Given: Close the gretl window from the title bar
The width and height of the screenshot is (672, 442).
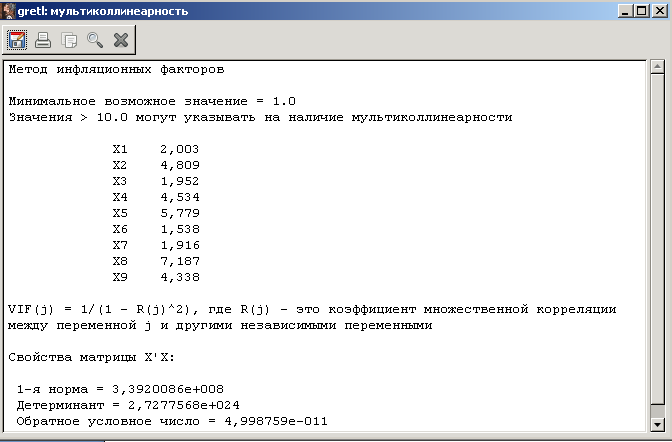Looking at the screenshot, I should tap(660, 11).
